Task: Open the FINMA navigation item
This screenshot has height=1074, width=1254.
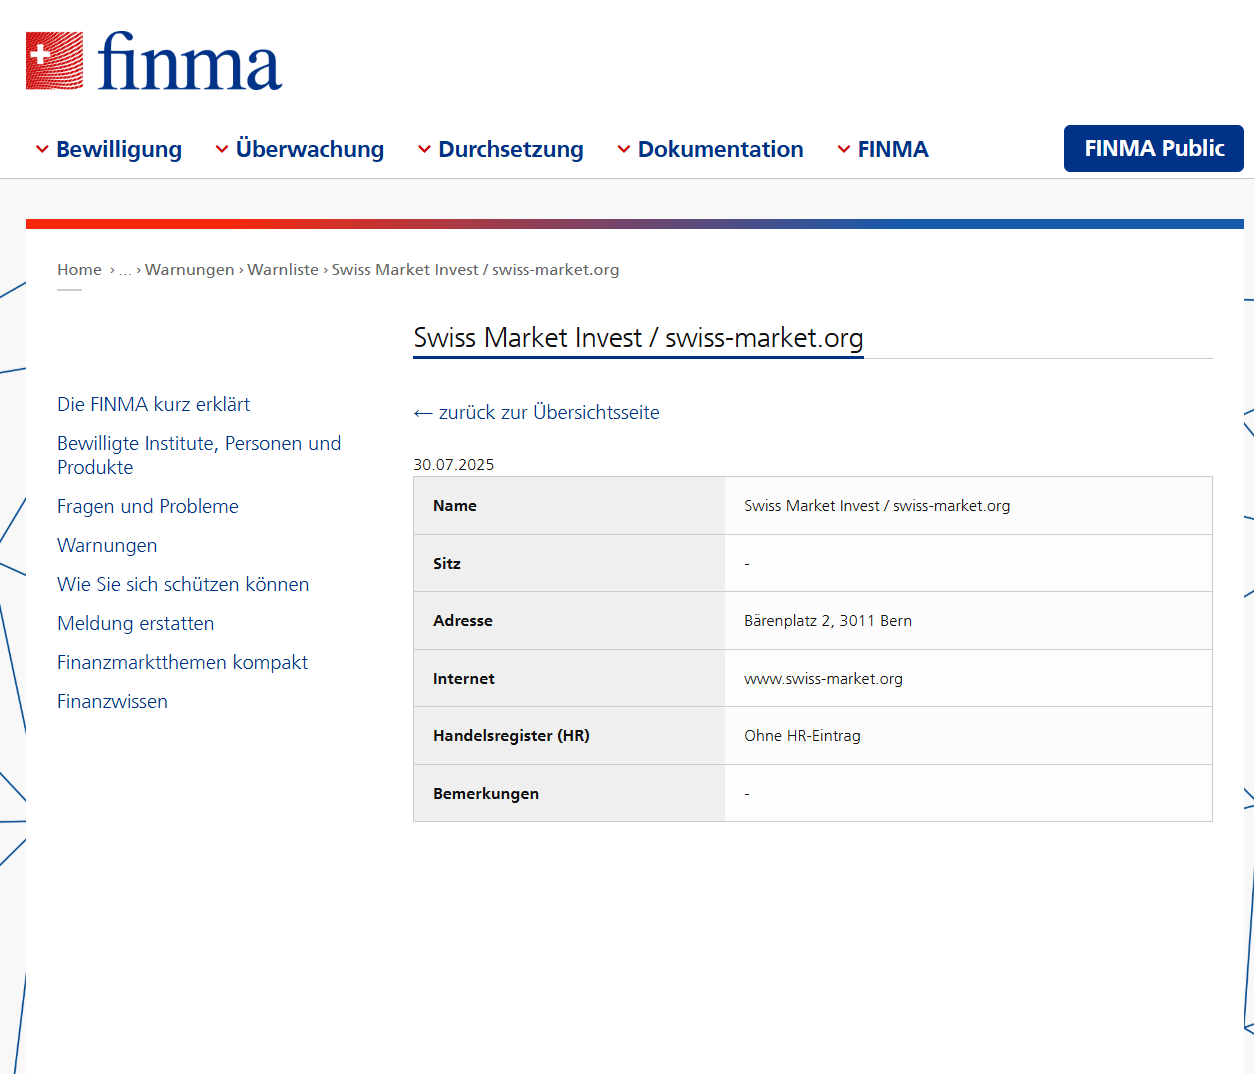Action: click(x=893, y=149)
